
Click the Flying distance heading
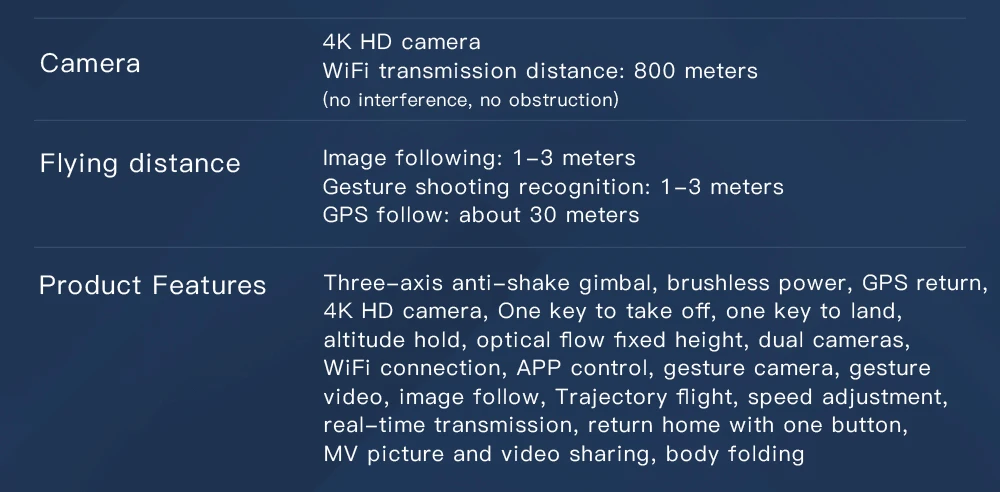(140, 163)
